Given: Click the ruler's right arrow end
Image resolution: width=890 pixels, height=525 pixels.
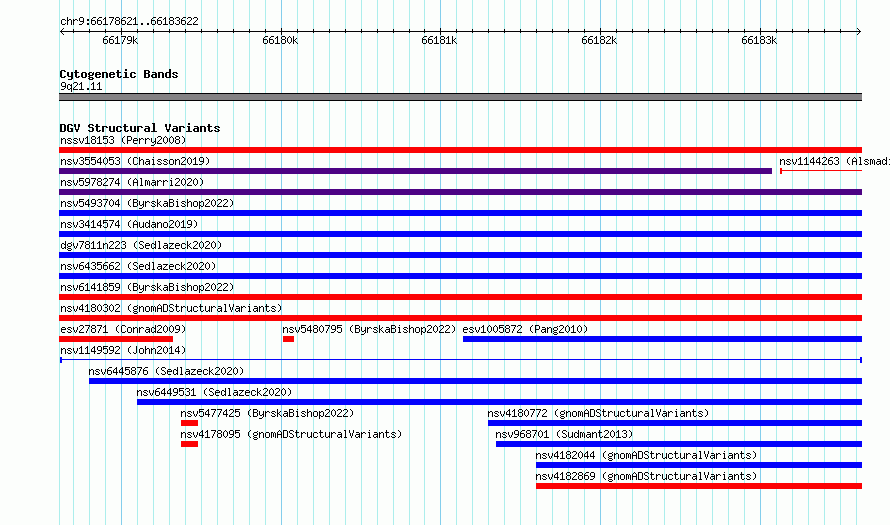Looking at the screenshot, I should click(x=859, y=32).
